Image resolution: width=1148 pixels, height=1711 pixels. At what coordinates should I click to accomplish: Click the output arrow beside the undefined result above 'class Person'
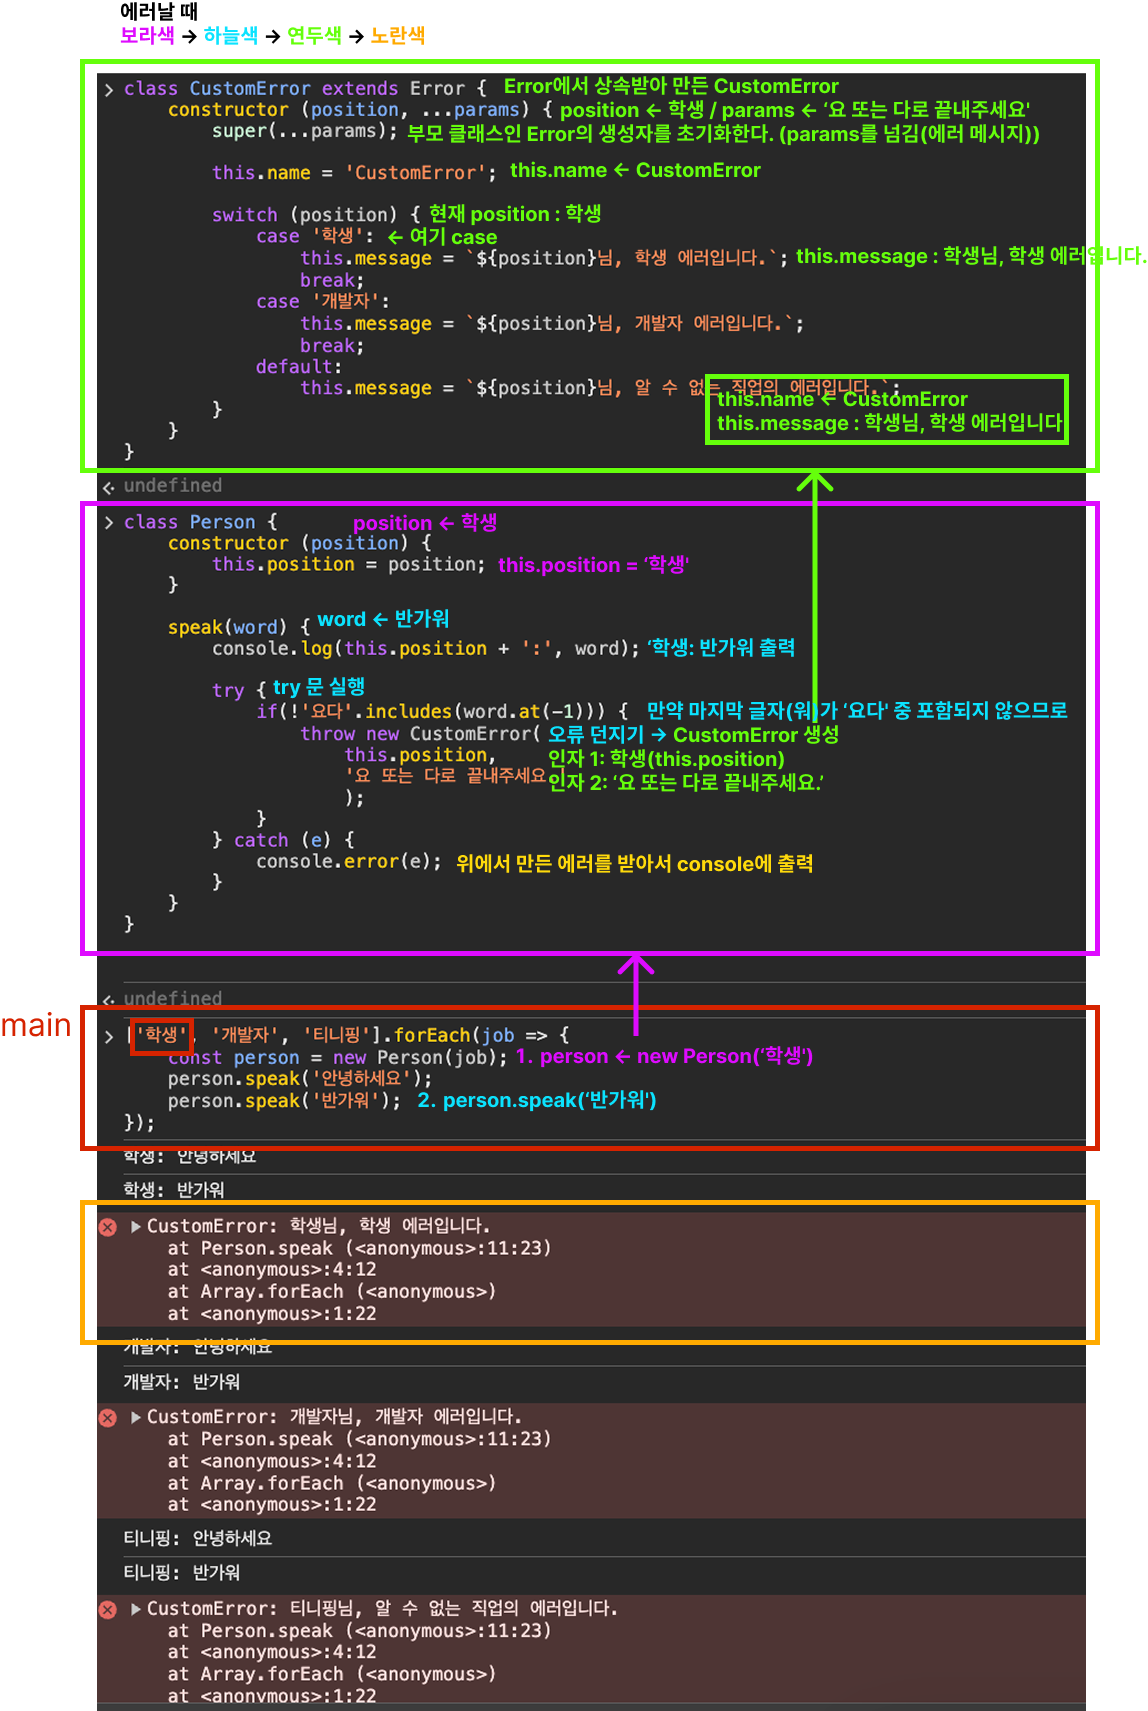click(109, 486)
